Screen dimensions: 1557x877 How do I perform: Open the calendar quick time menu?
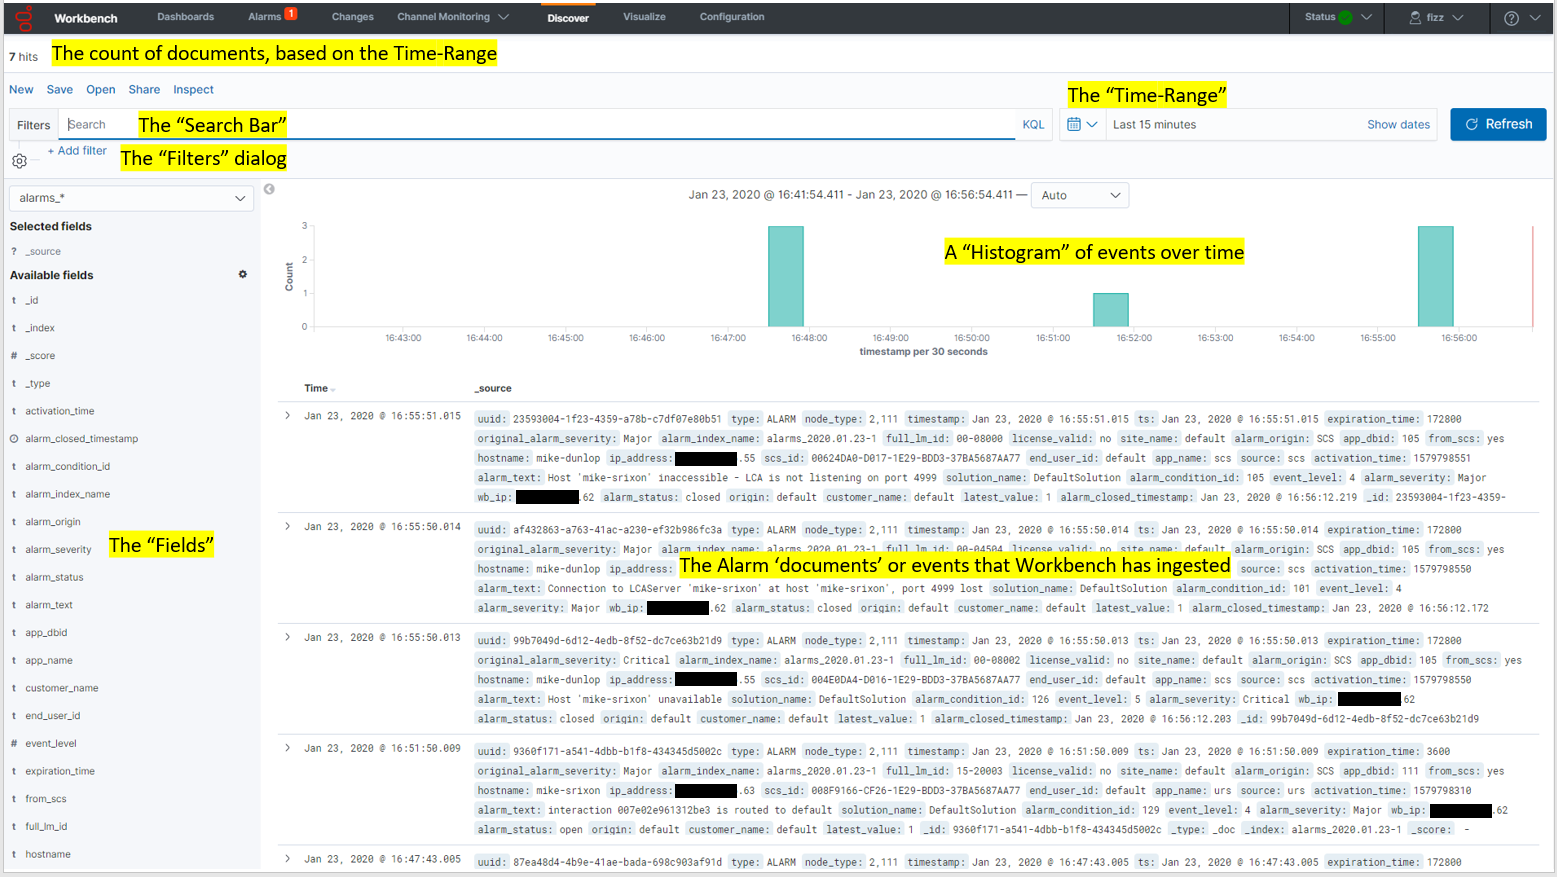1082,124
